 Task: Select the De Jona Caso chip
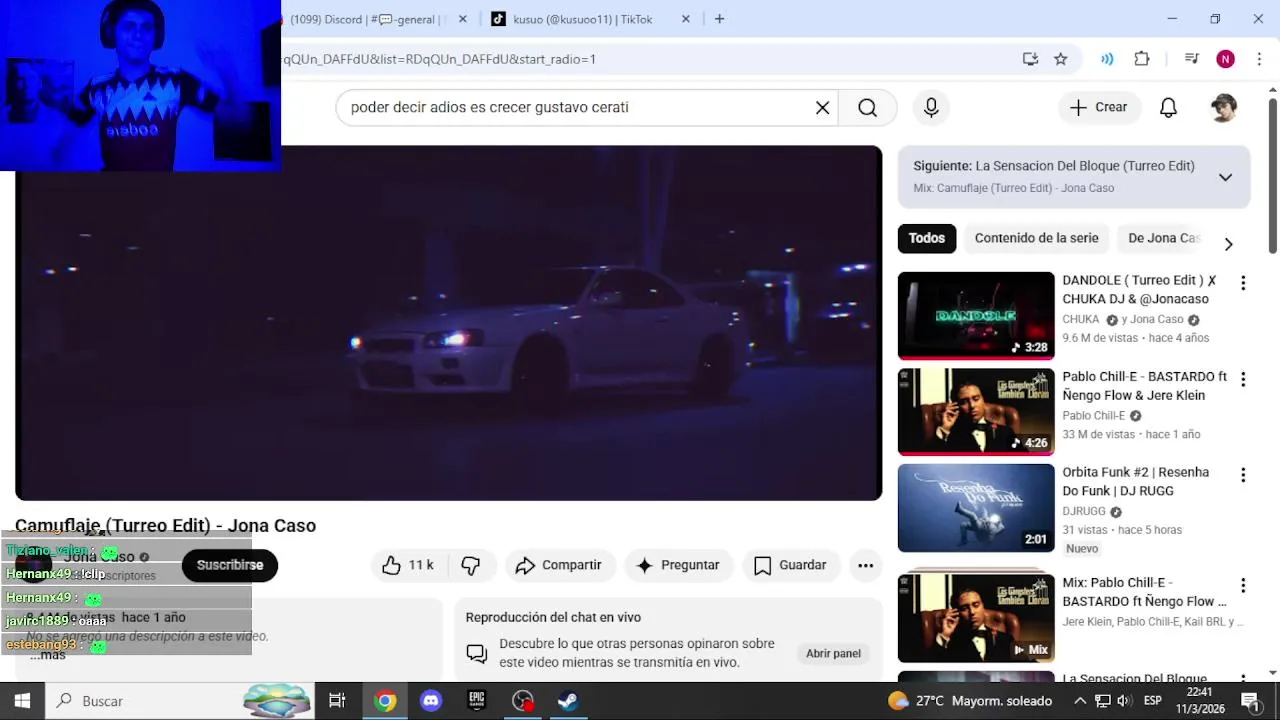pyautogui.click(x=1163, y=238)
